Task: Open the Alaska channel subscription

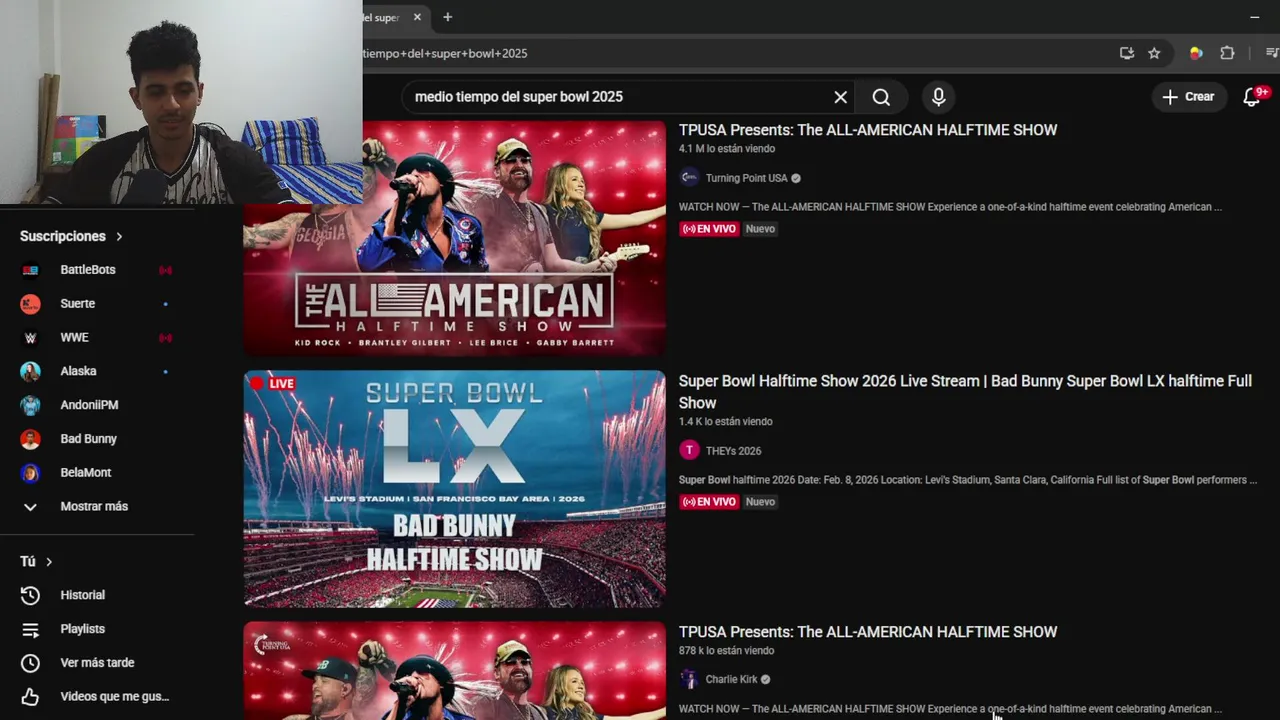Action: click(97, 371)
